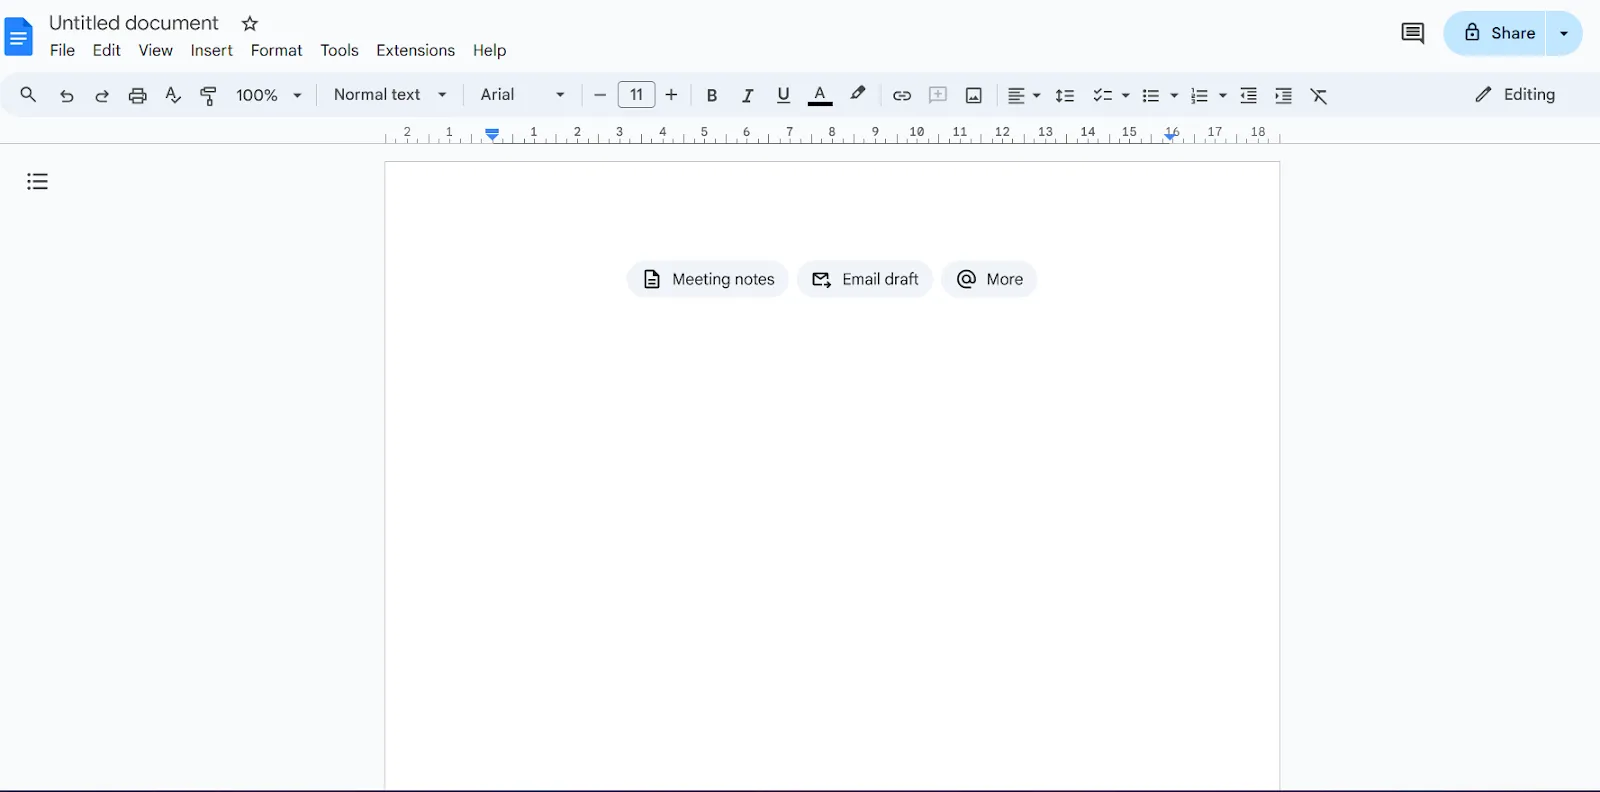
Task: Insert Meeting notes template chip
Action: (x=708, y=279)
